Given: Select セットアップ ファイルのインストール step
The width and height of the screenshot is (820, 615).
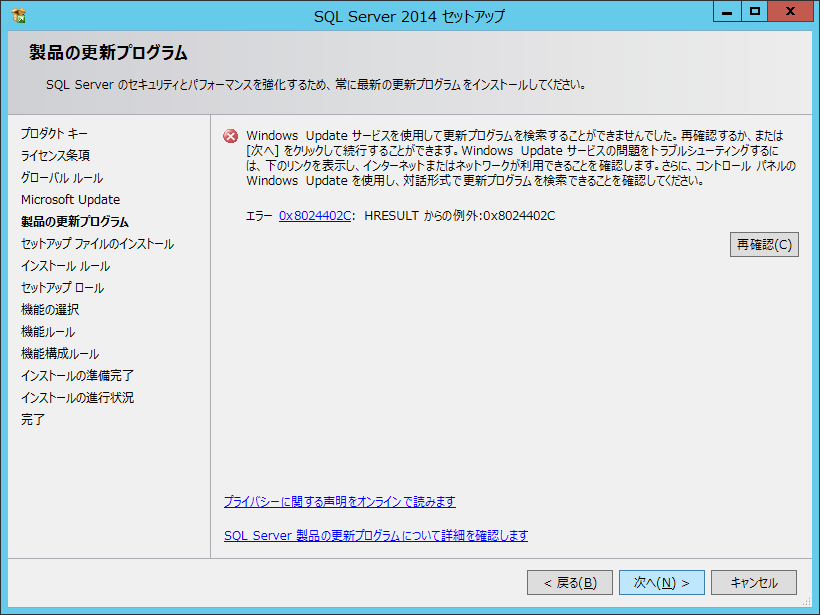Looking at the screenshot, I should click(x=97, y=244).
